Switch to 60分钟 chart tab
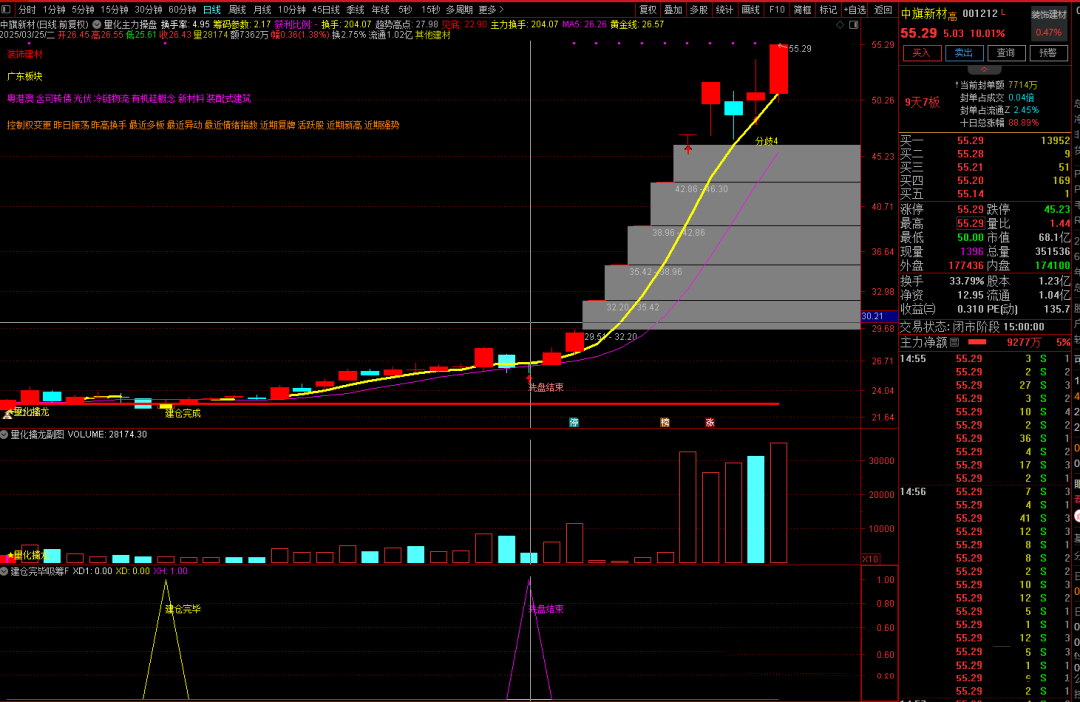 point(182,9)
